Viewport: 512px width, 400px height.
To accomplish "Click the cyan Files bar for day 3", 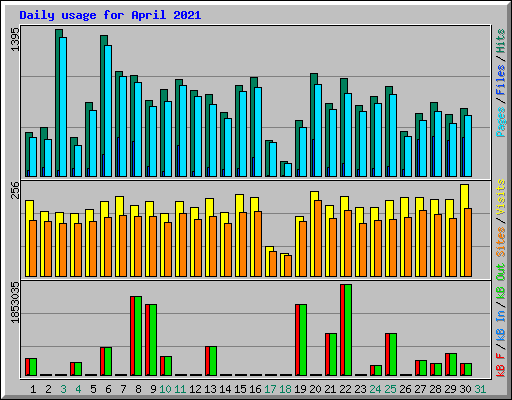I will pyautogui.click(x=63, y=107).
